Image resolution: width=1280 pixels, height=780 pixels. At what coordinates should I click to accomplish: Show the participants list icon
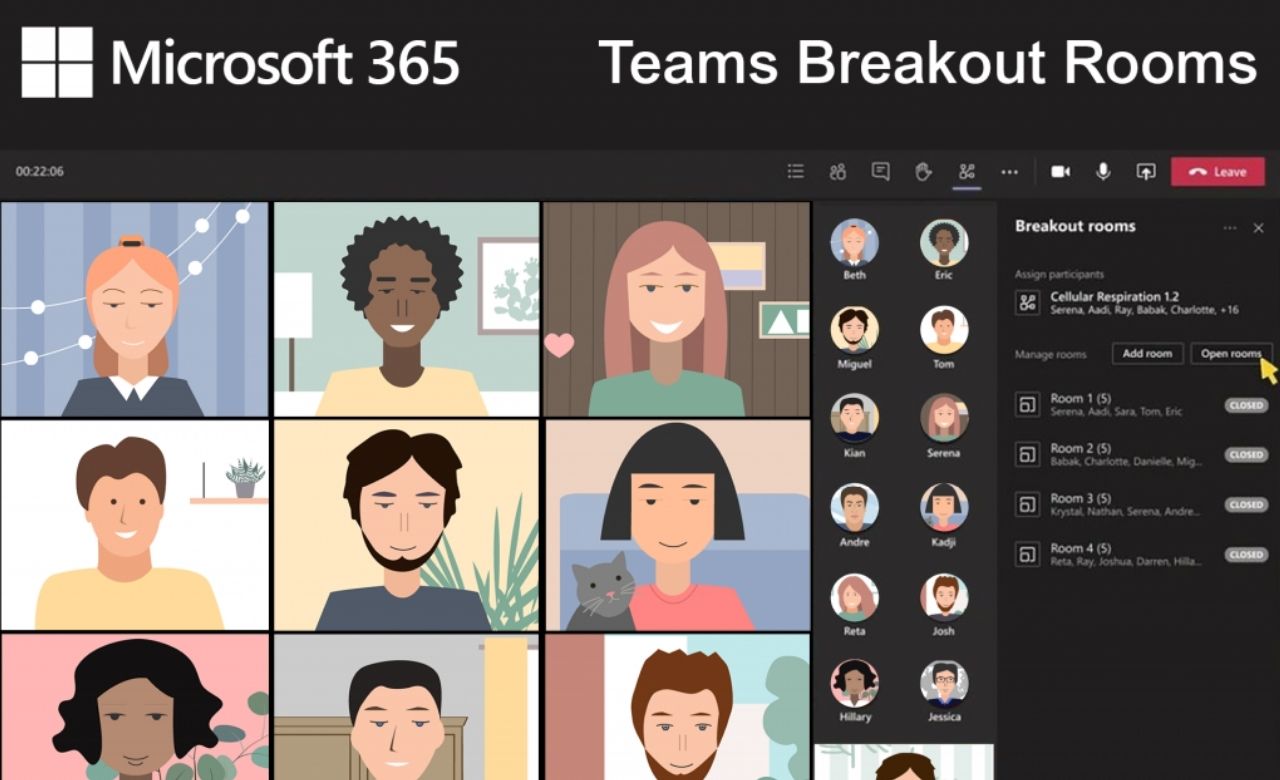coord(838,171)
